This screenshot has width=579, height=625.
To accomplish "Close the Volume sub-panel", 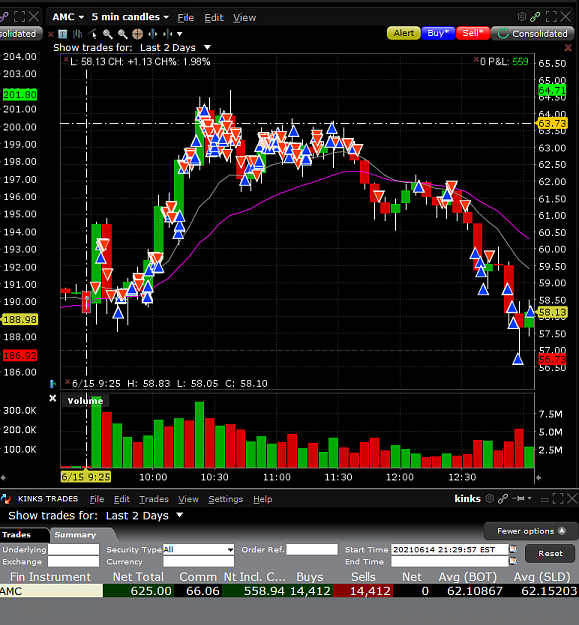I will (53, 398).
